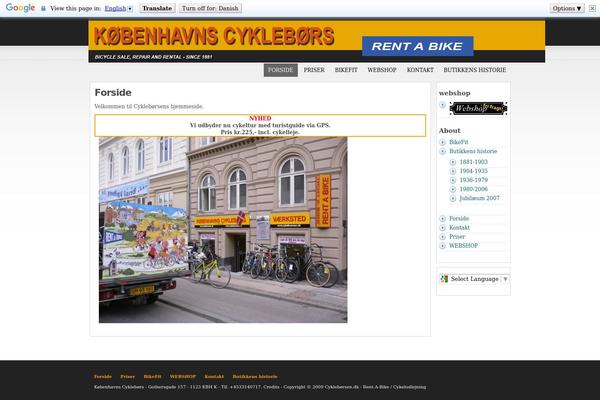Click the NYHED announcement box

coord(260,125)
